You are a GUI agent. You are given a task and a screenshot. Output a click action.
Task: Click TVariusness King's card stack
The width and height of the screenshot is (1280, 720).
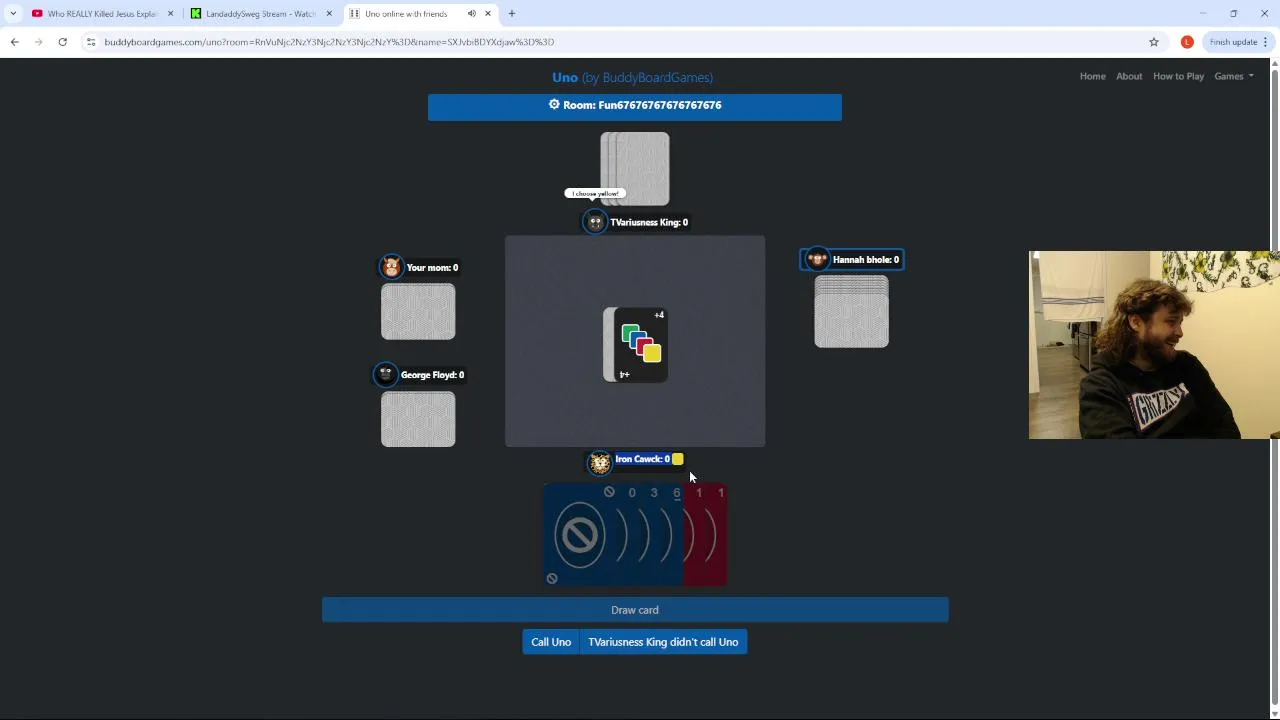click(635, 168)
